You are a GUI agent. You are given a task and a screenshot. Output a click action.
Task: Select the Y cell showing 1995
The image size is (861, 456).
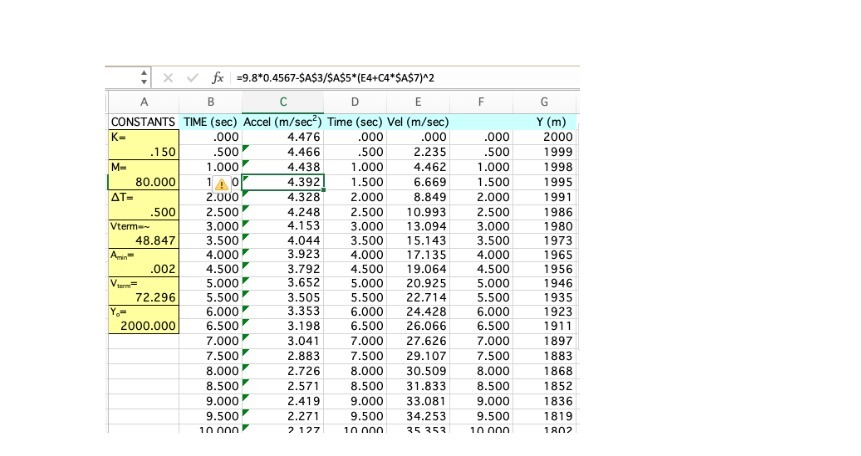click(x=544, y=182)
